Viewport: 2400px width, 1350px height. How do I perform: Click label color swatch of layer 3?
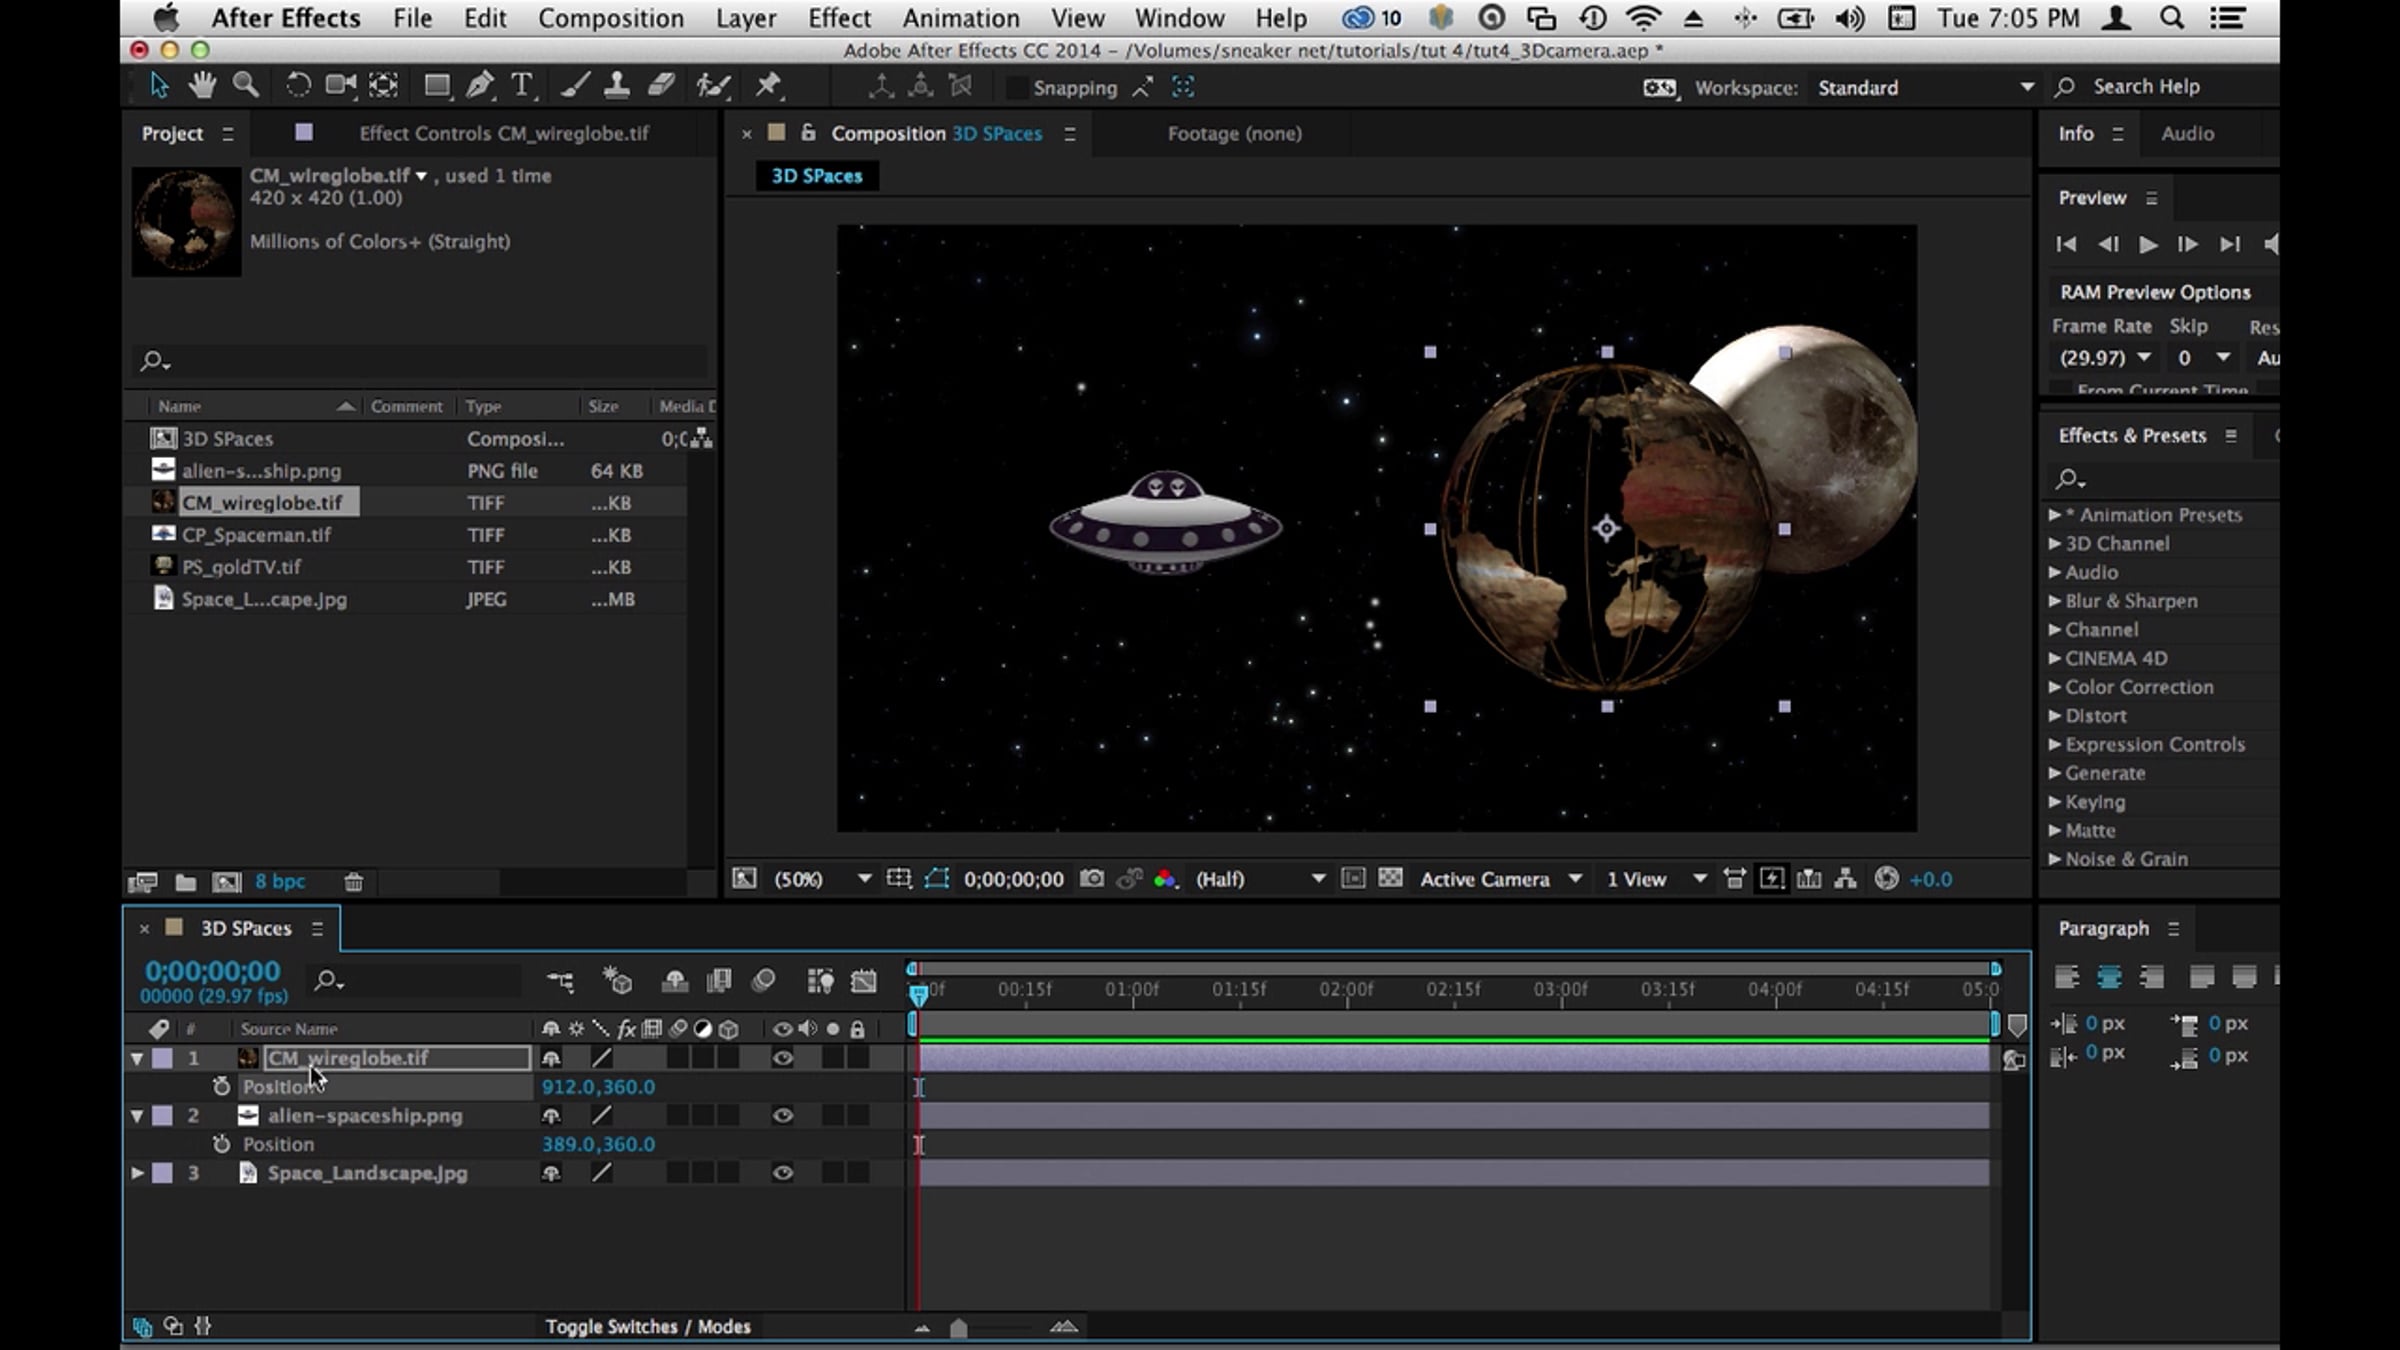click(162, 1174)
